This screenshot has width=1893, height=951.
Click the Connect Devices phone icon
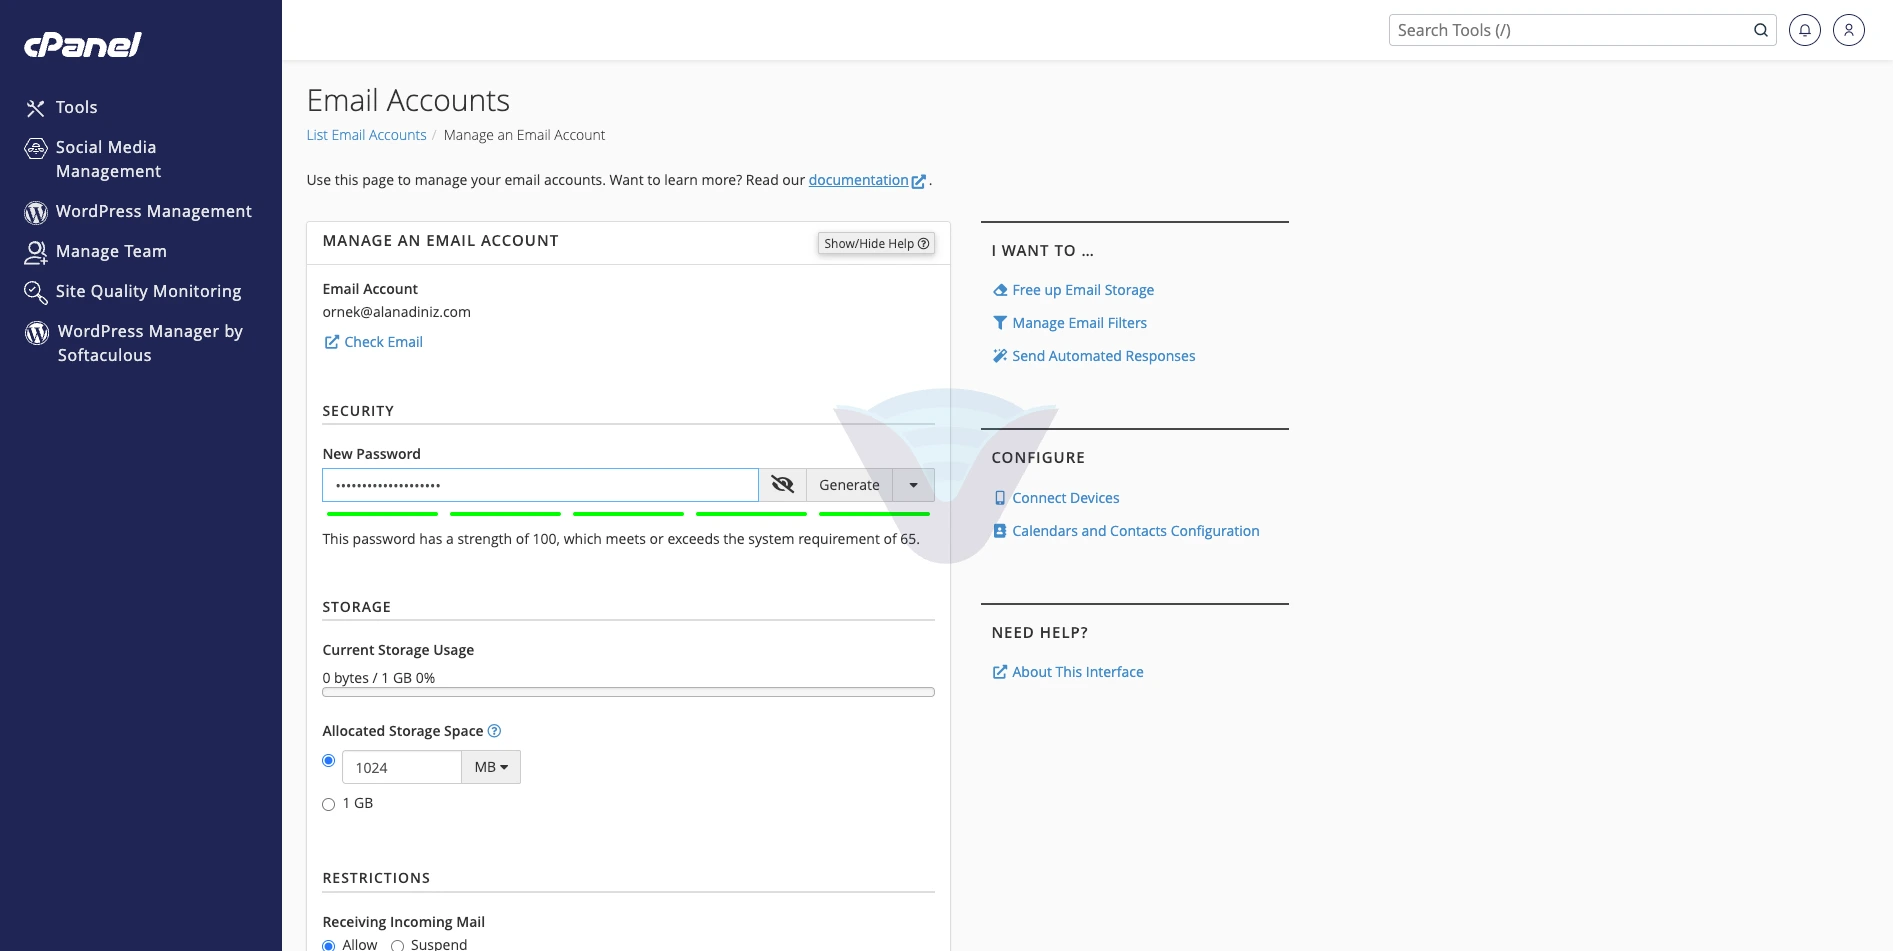pos(999,498)
